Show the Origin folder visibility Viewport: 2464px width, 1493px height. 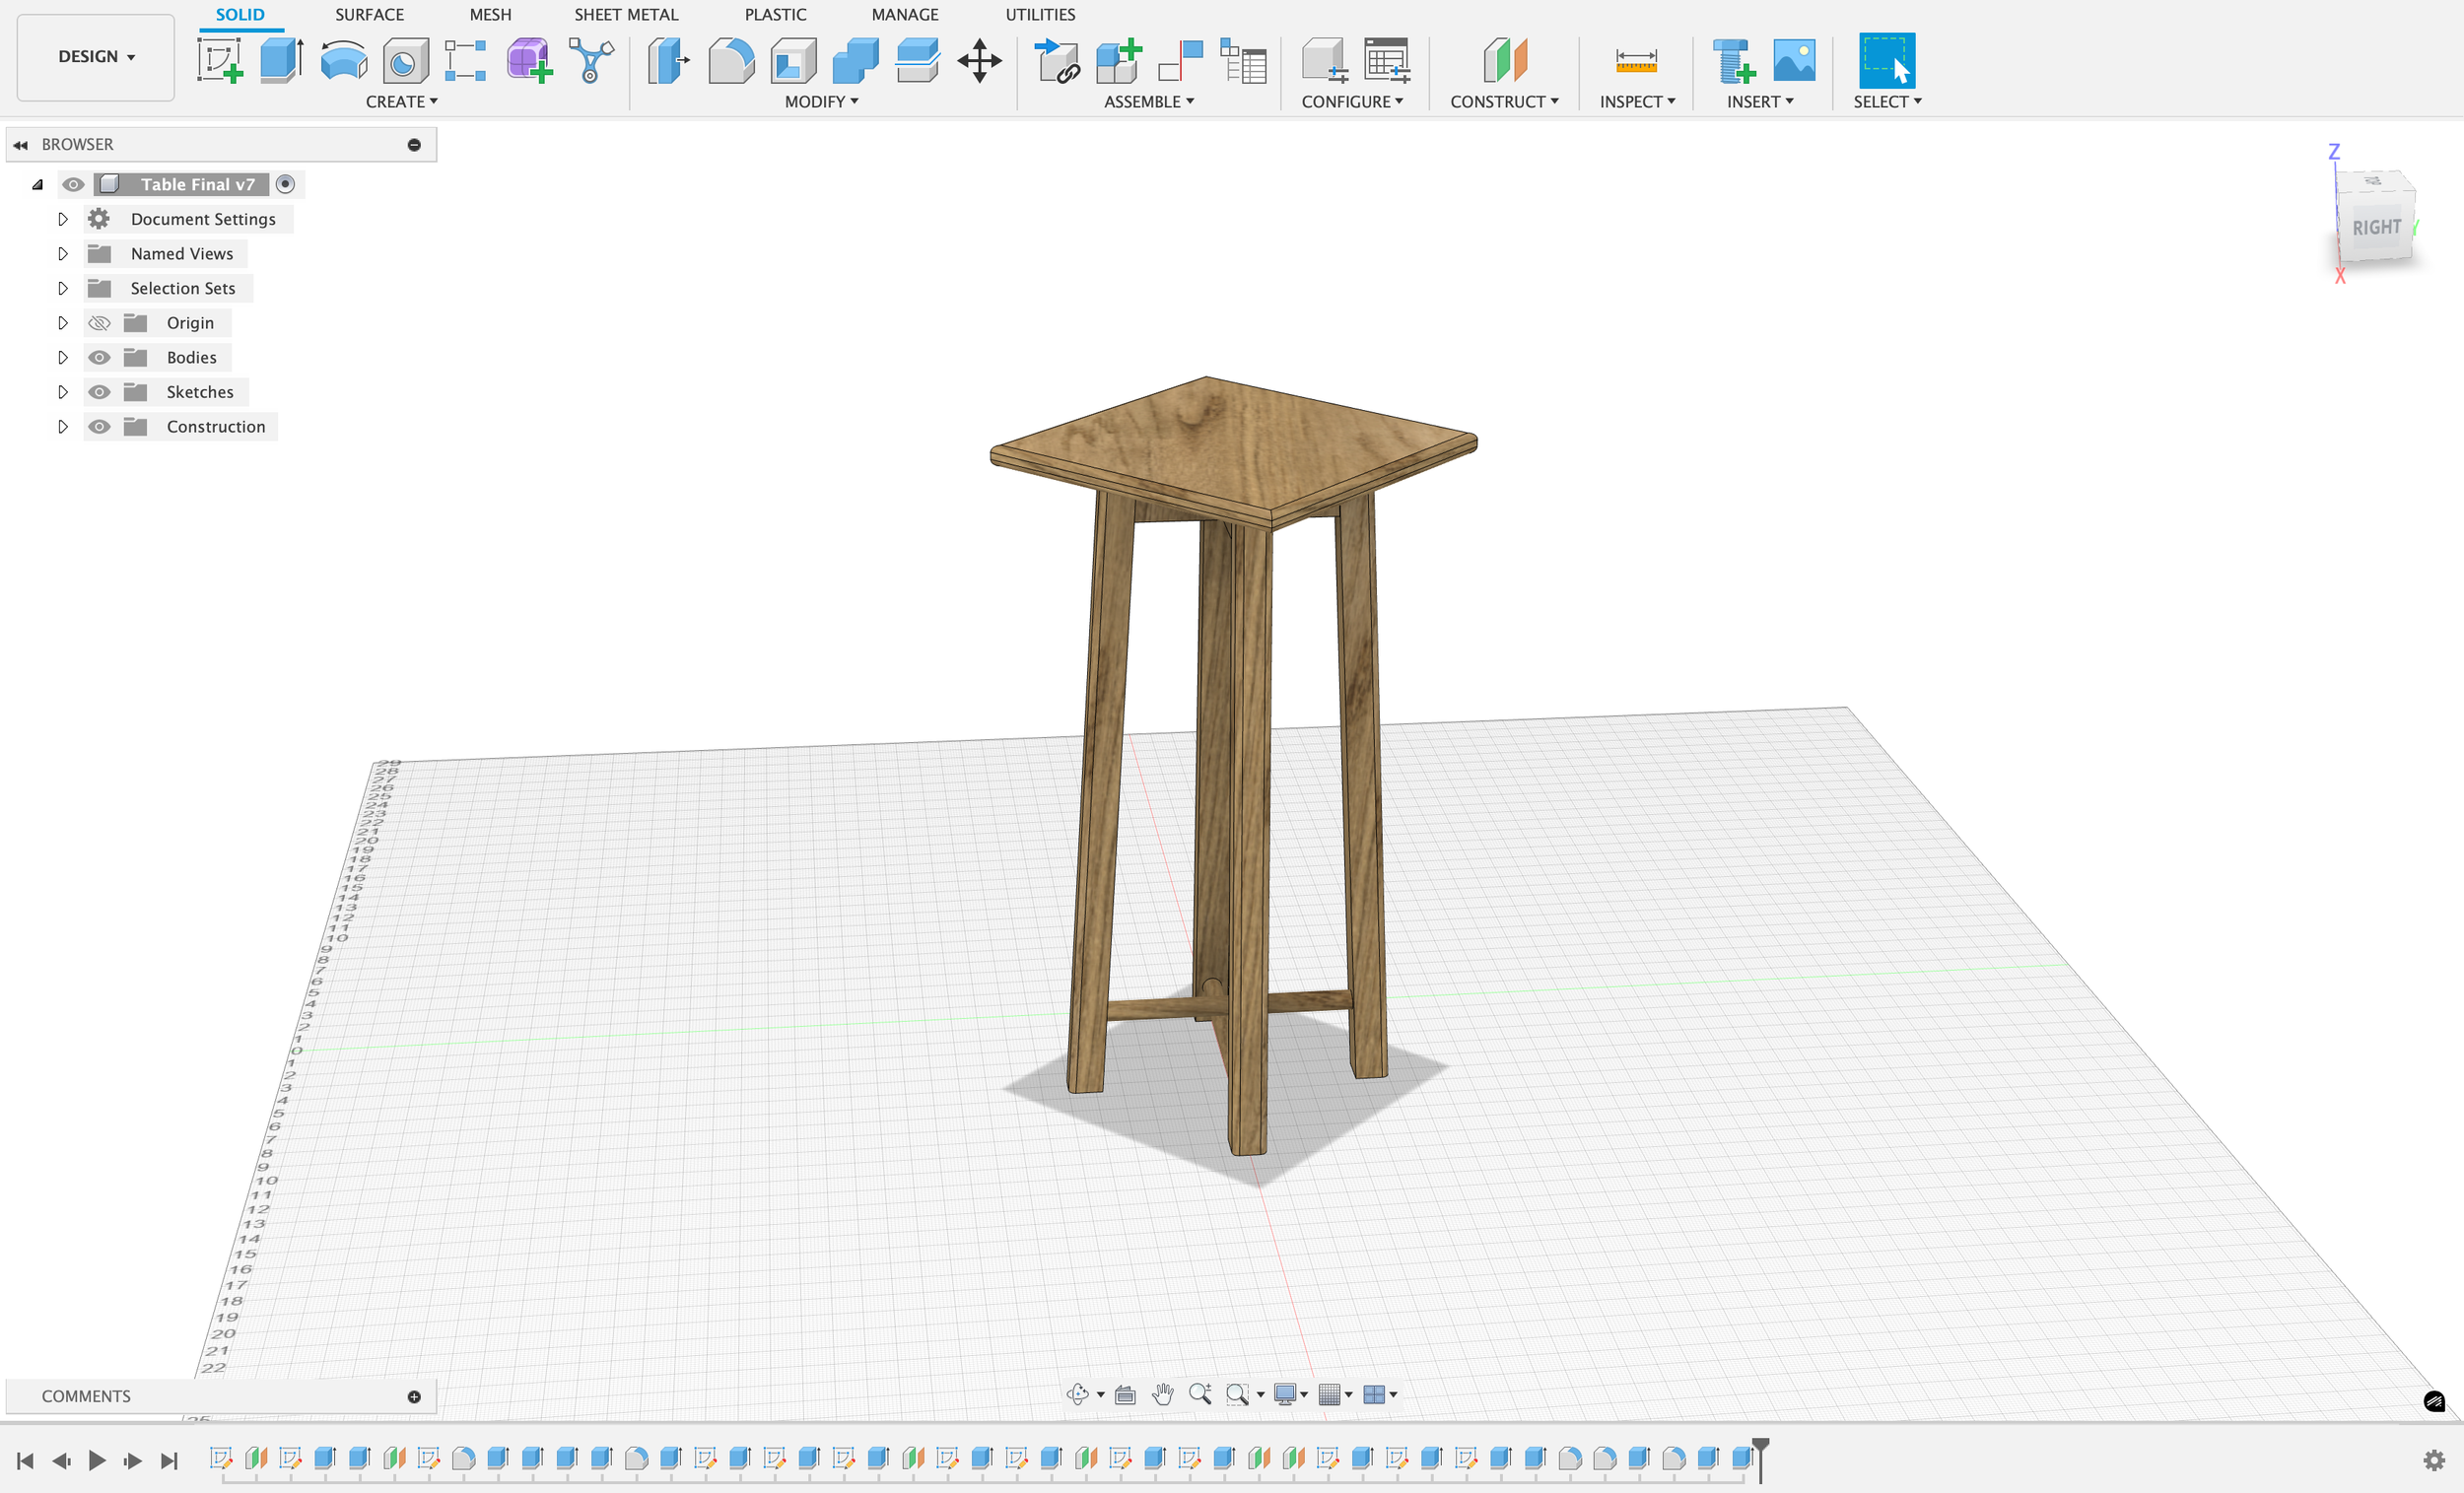coord(99,323)
